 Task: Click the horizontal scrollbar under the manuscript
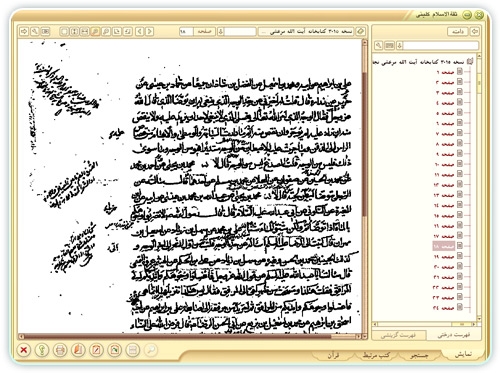190,336
